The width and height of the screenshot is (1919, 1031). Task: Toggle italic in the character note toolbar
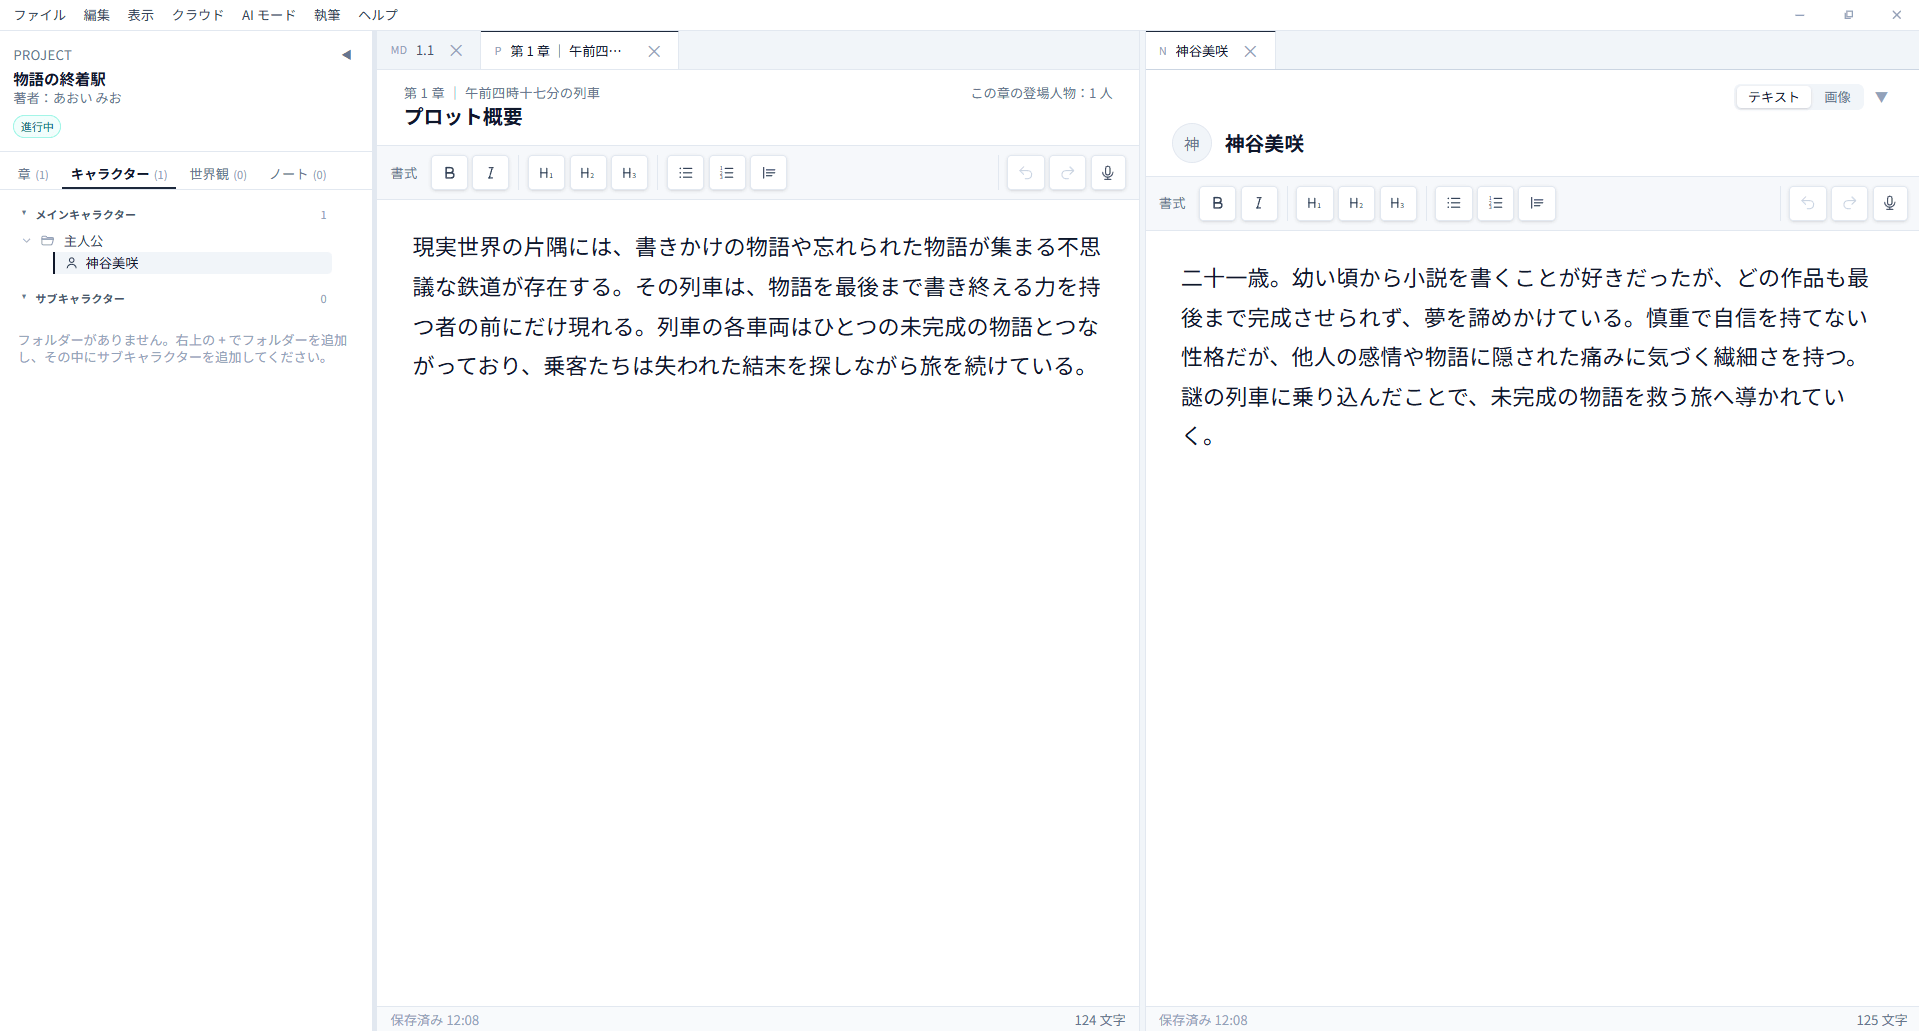tap(1259, 203)
